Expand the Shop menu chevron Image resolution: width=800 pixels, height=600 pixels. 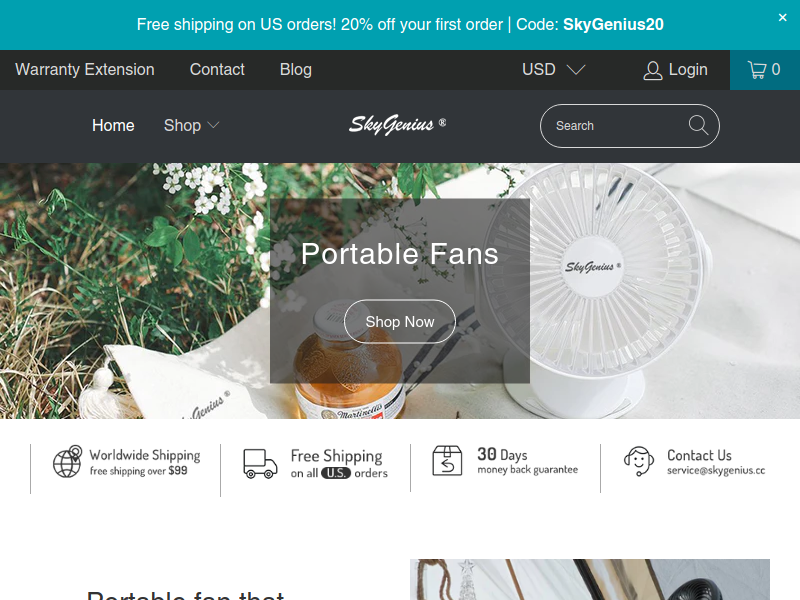[213, 126]
